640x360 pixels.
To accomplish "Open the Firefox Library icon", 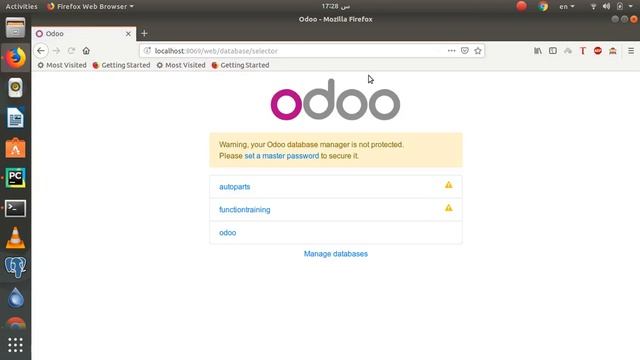I will [x=538, y=51].
